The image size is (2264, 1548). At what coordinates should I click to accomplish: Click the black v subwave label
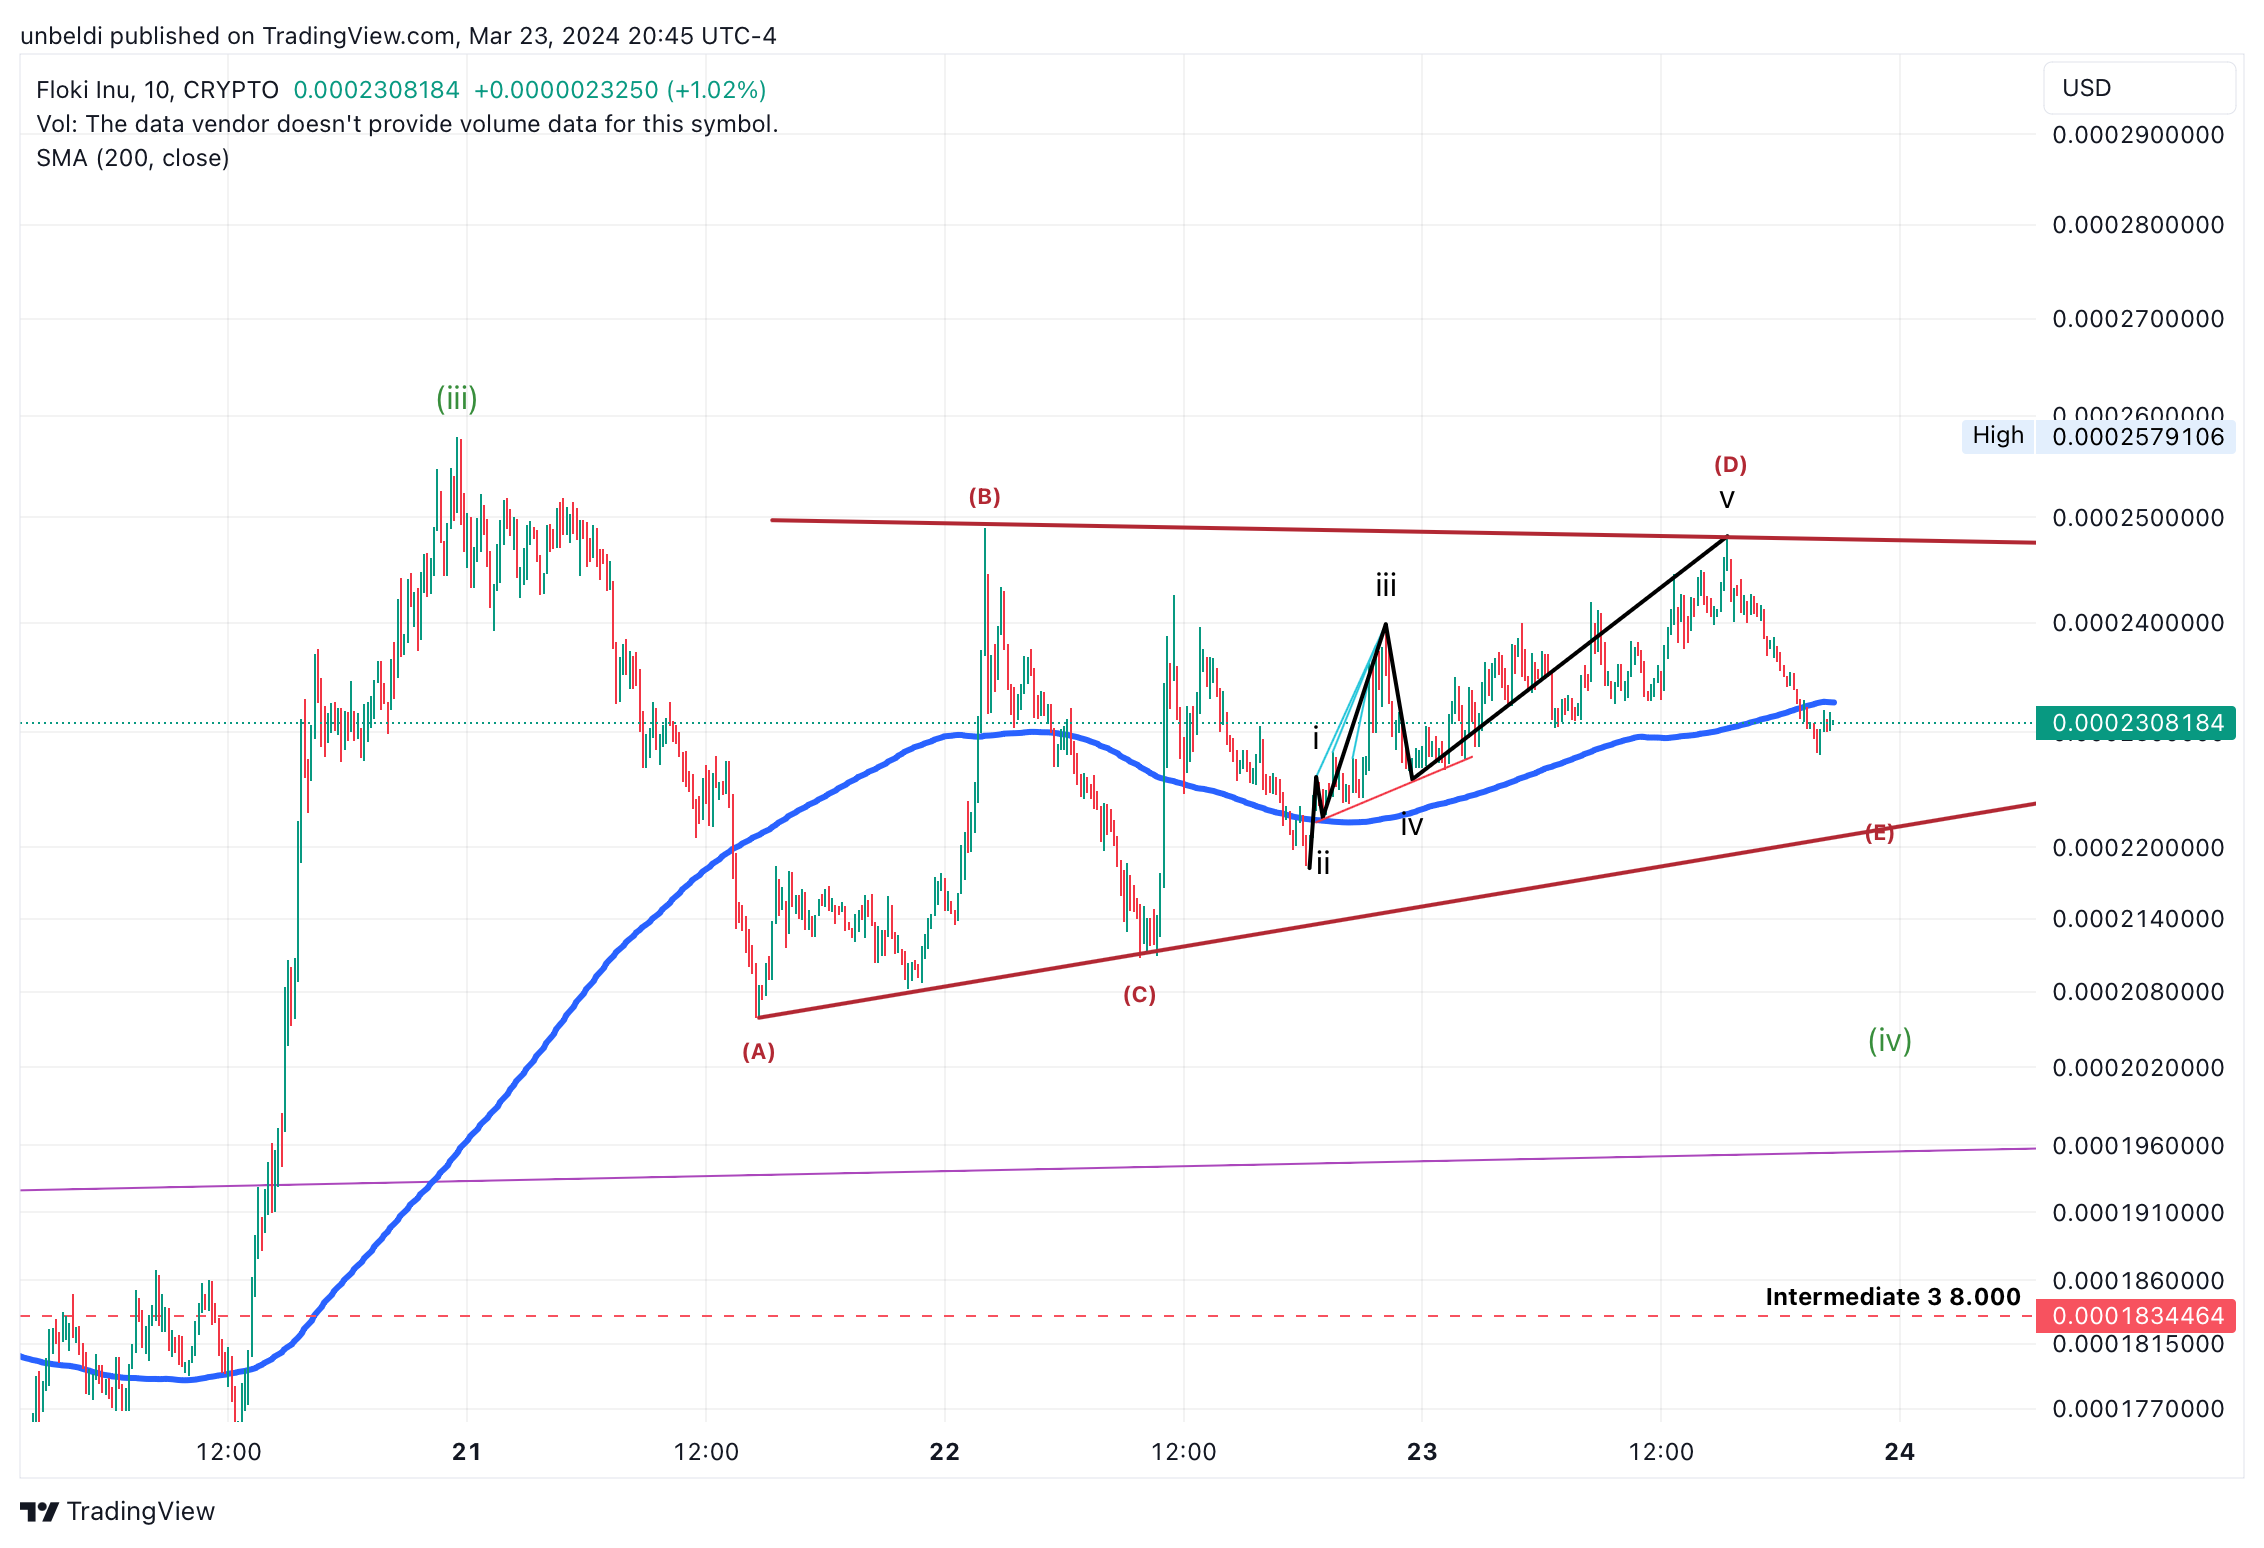tap(1727, 499)
